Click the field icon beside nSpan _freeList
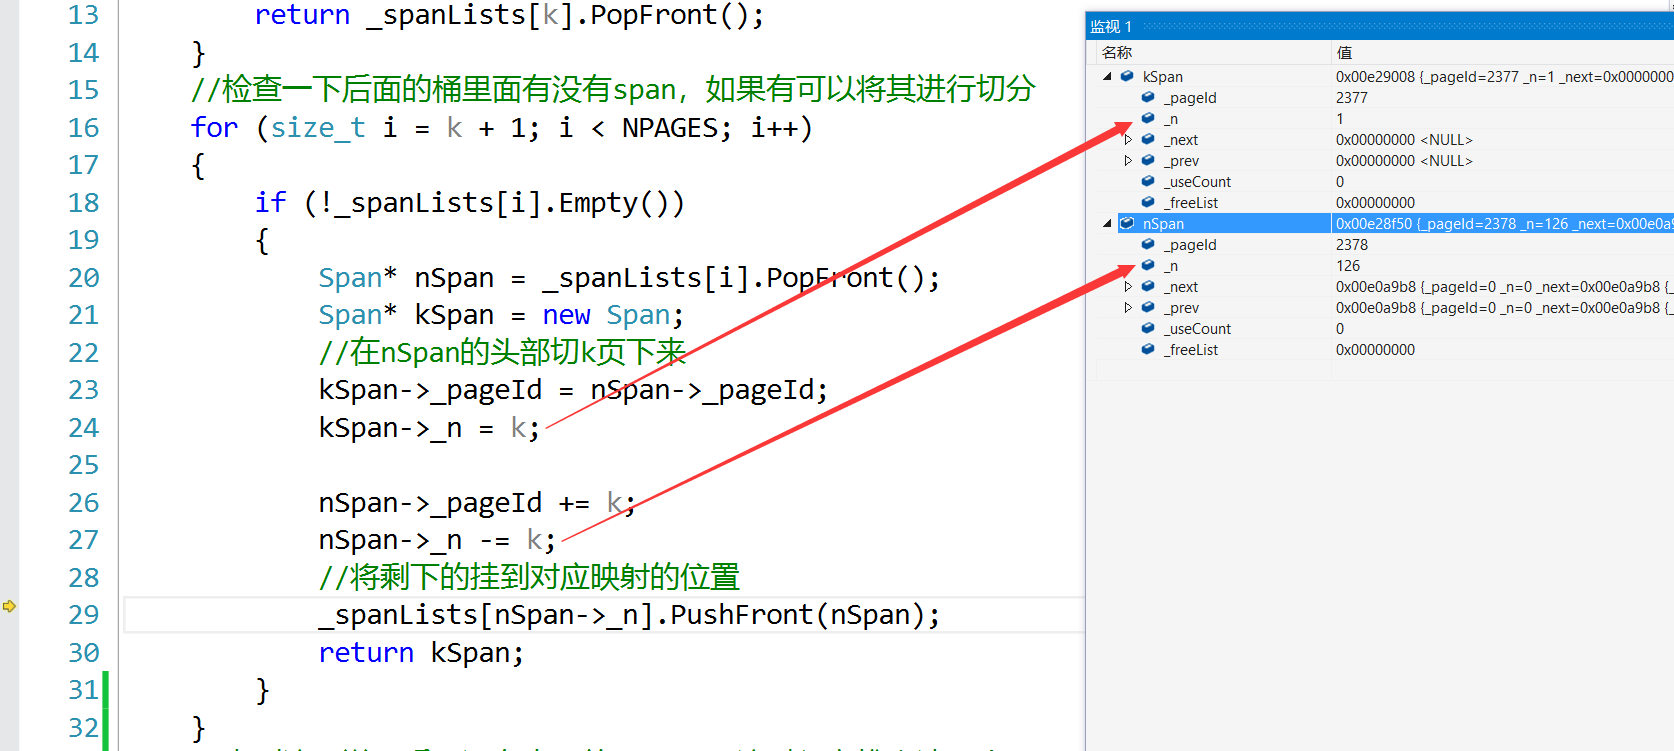 point(1148,349)
